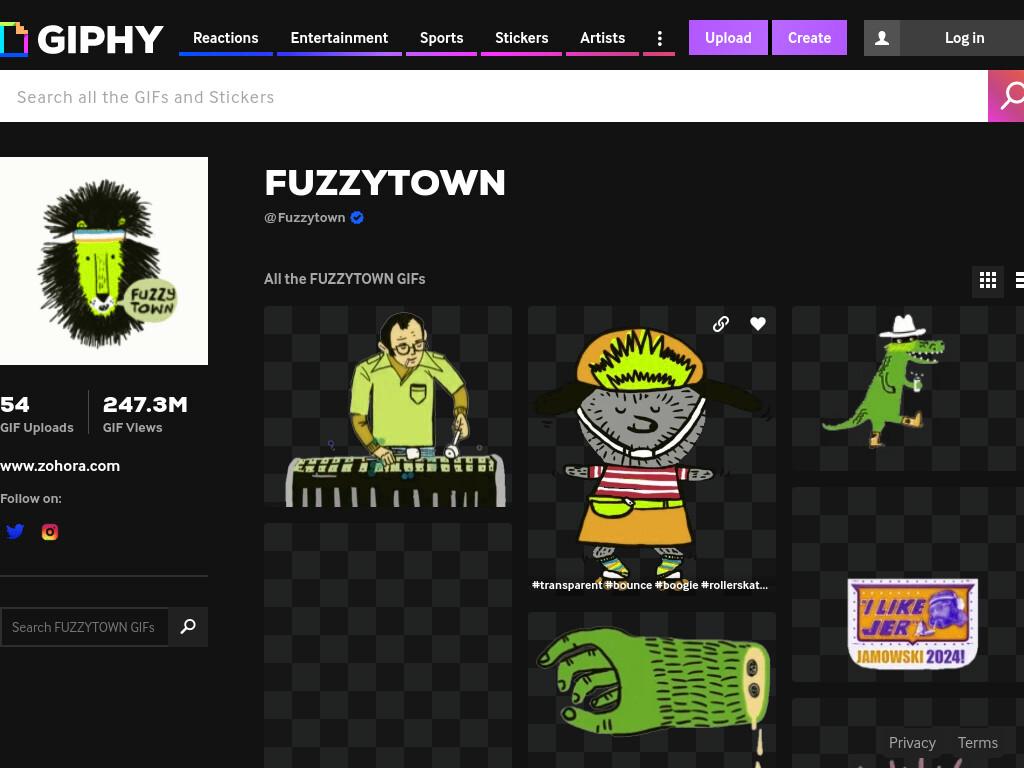Click the verified badge next to @Fuzzytown

(357, 217)
